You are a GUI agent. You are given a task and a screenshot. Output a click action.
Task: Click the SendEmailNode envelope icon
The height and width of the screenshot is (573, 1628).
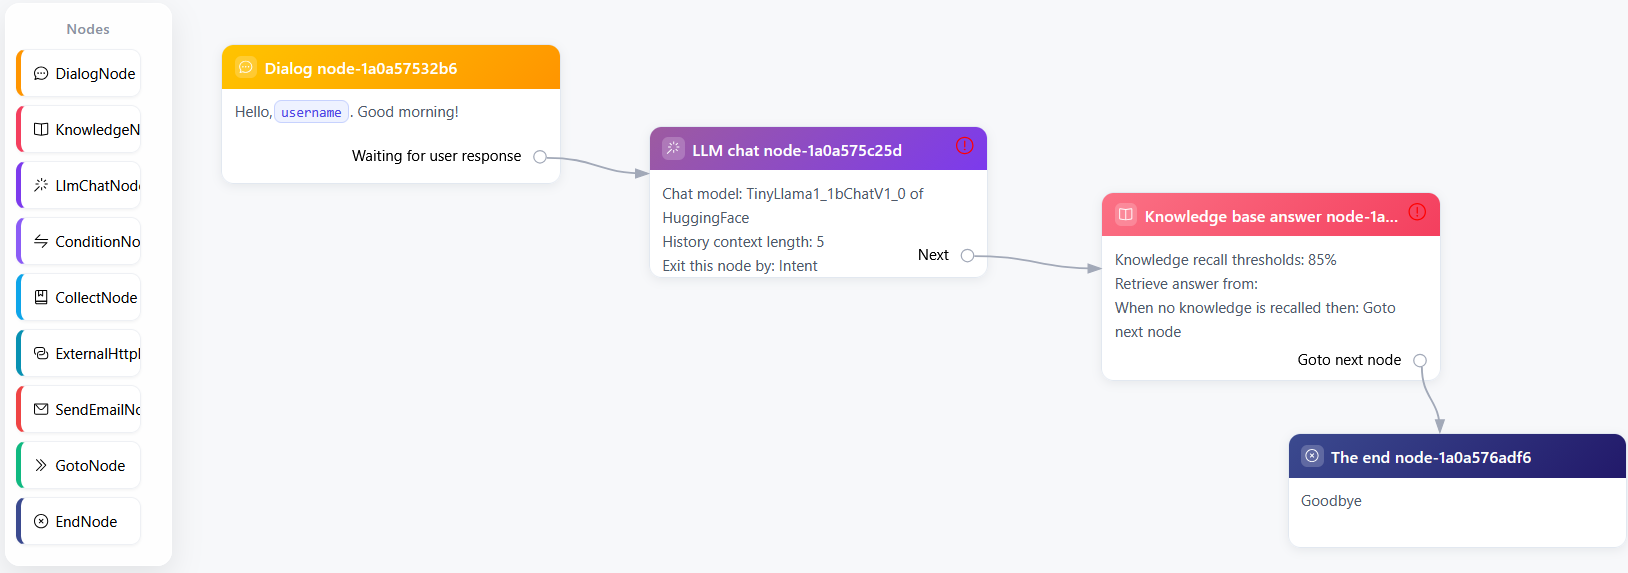pyautogui.click(x=41, y=410)
